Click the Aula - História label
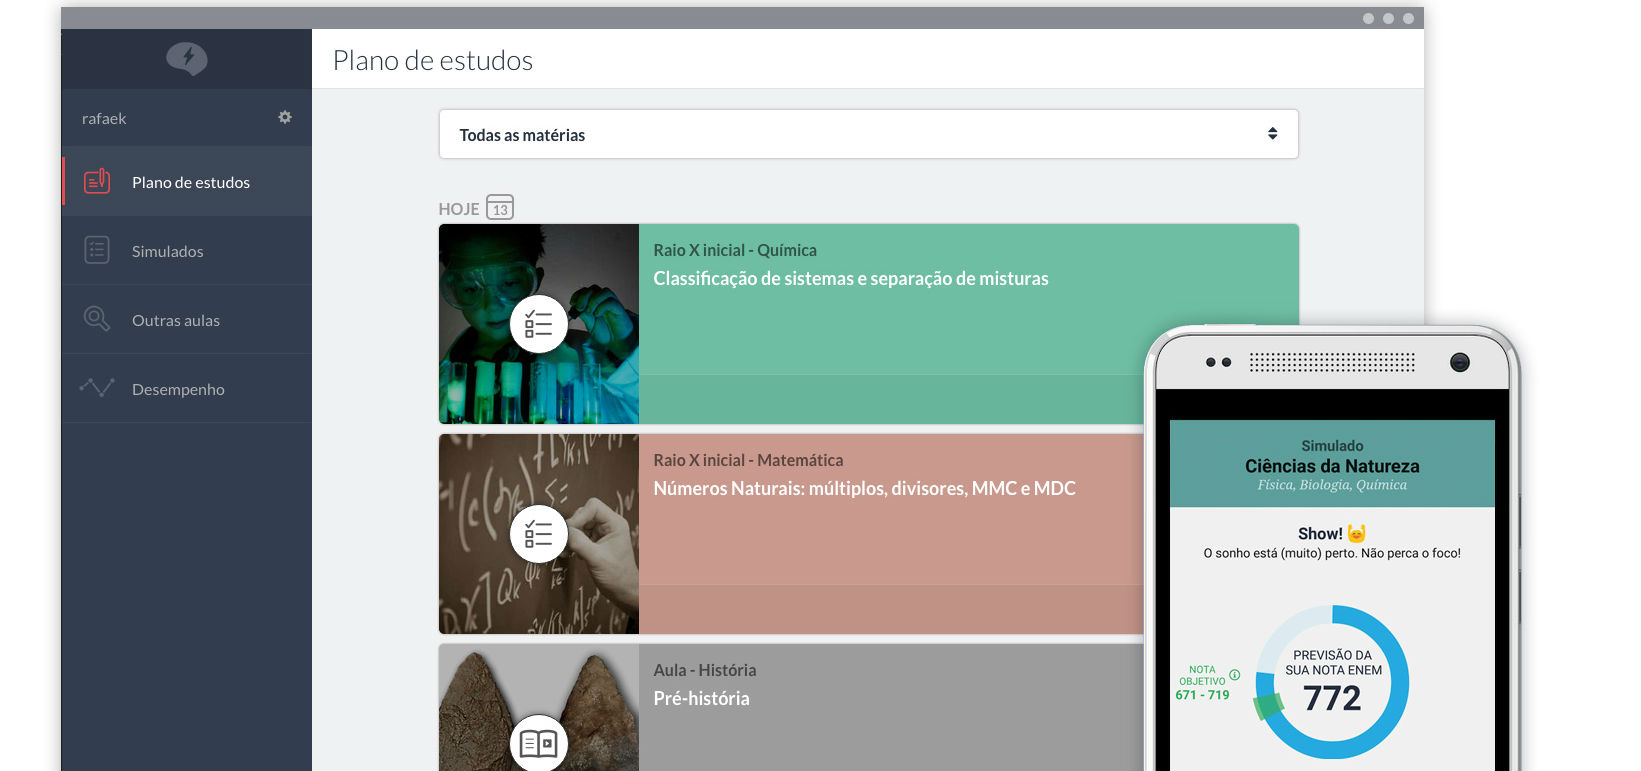 (705, 670)
